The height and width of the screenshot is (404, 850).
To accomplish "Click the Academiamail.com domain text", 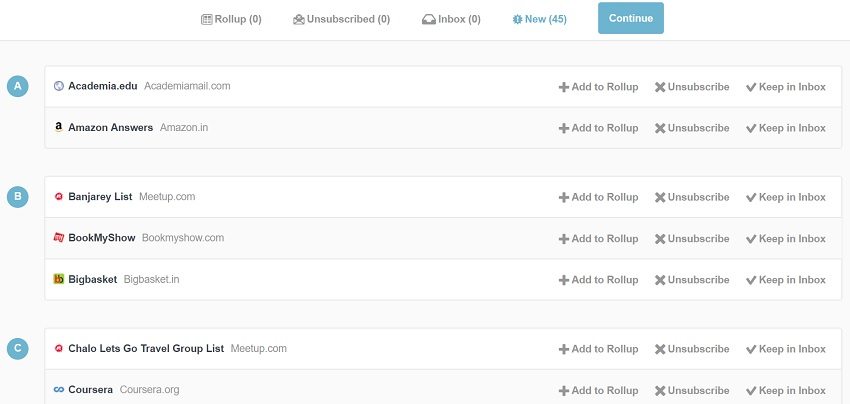I will pos(187,86).
